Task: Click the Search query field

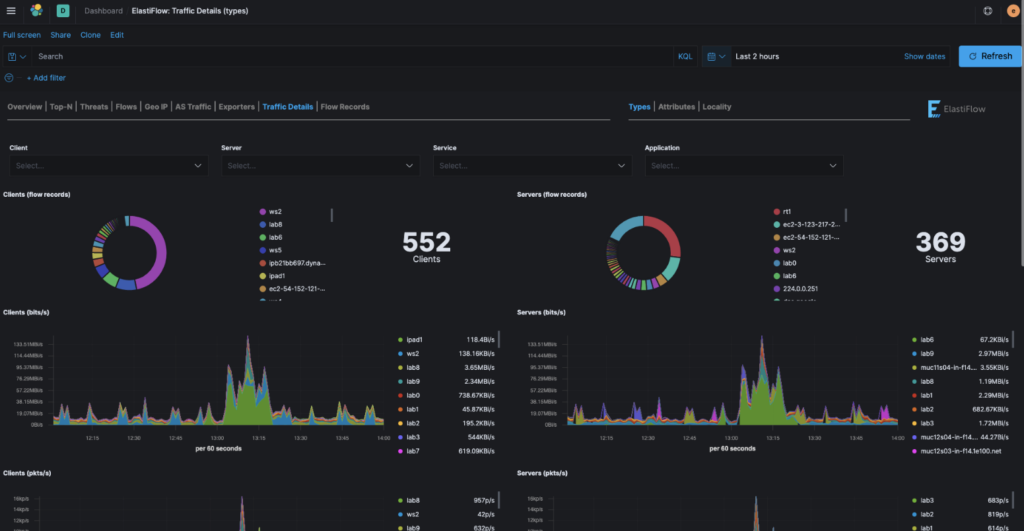Action: click(x=353, y=57)
